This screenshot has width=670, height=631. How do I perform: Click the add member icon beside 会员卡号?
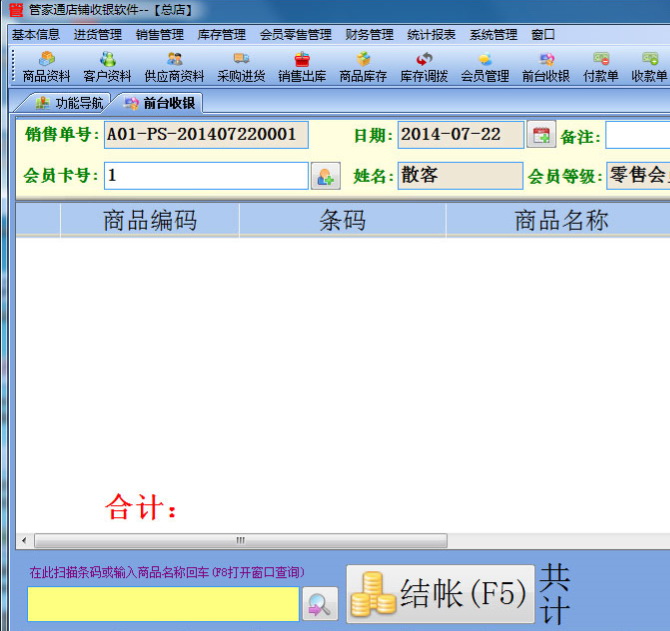tap(326, 176)
